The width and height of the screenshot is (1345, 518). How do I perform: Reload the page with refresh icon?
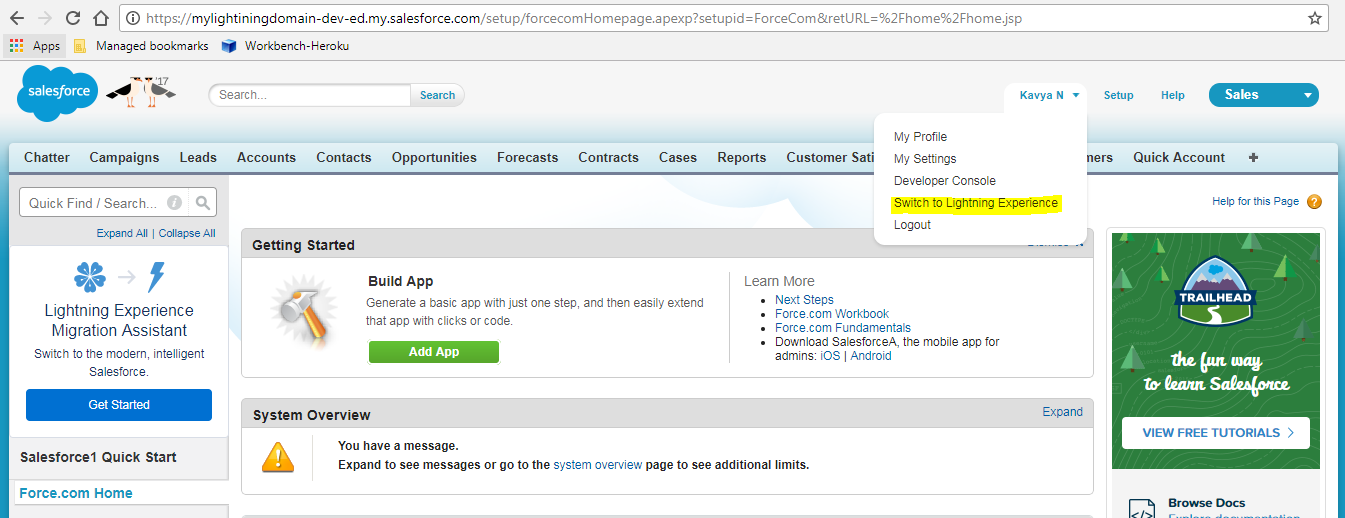click(73, 18)
